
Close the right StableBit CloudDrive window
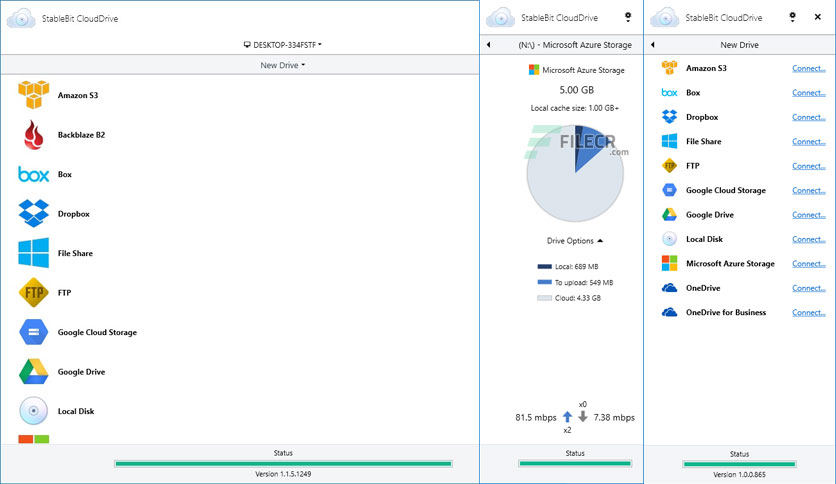point(817,17)
